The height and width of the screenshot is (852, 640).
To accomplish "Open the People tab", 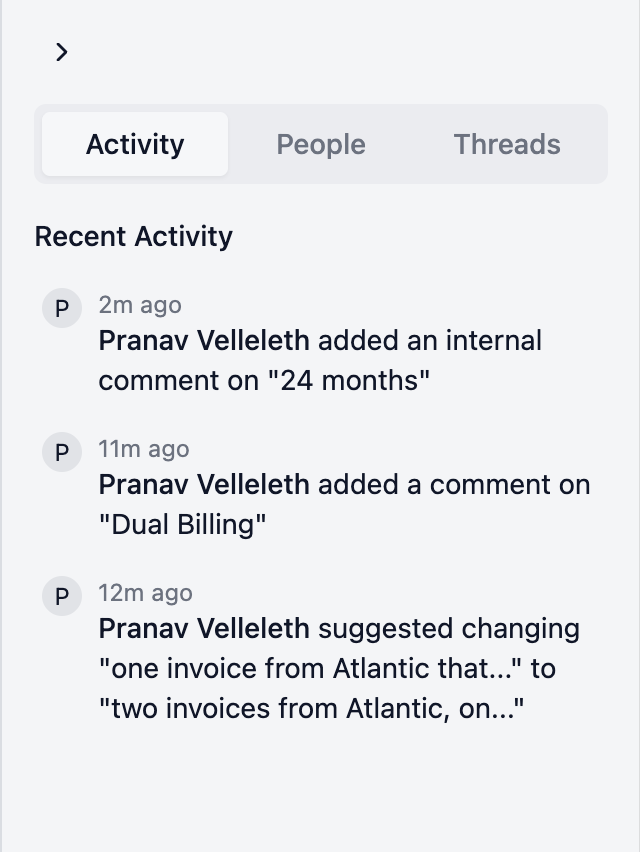I will point(321,144).
